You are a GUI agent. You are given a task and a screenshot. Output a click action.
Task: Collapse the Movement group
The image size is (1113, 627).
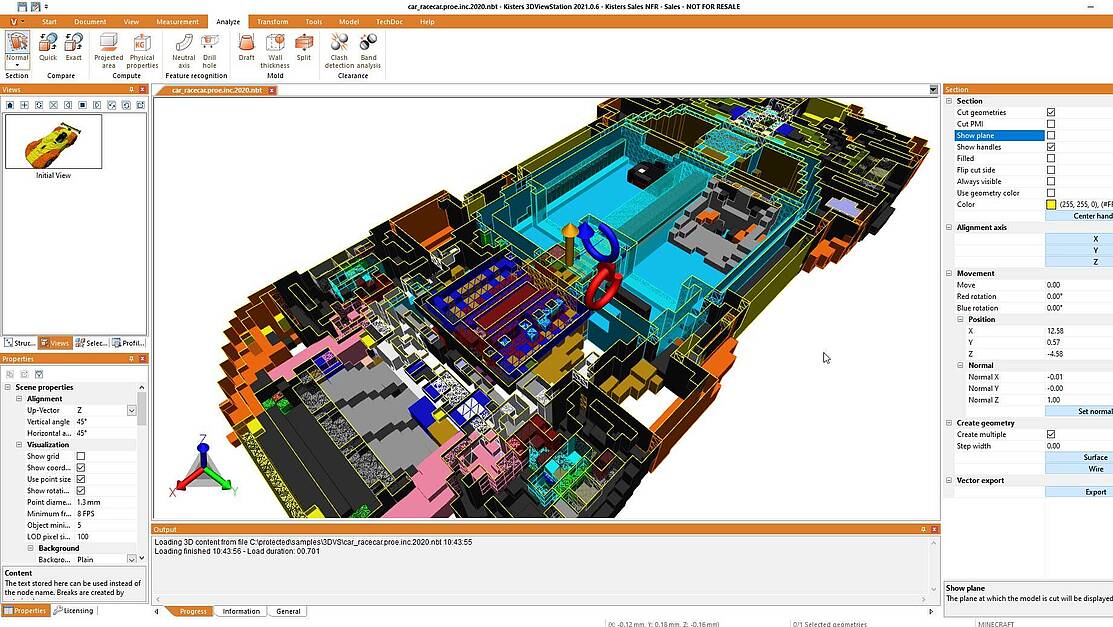point(949,273)
